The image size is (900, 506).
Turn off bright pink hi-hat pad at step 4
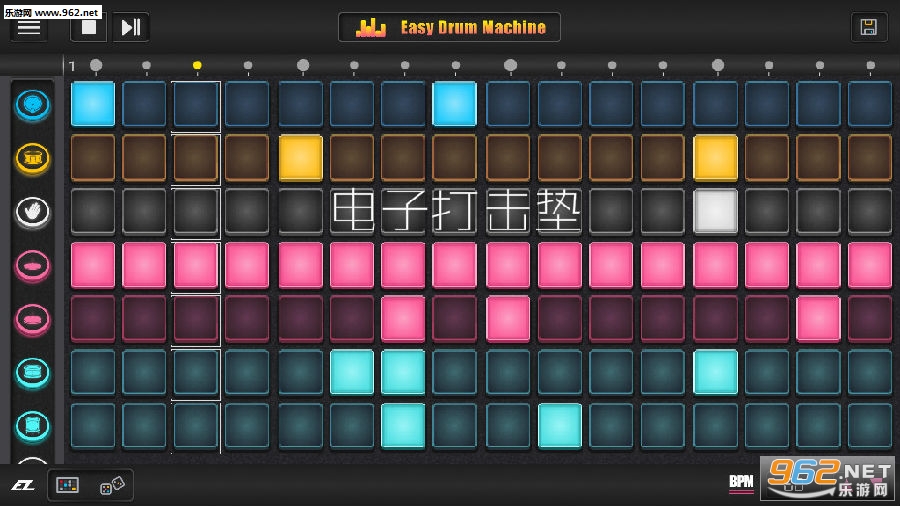coord(247,265)
